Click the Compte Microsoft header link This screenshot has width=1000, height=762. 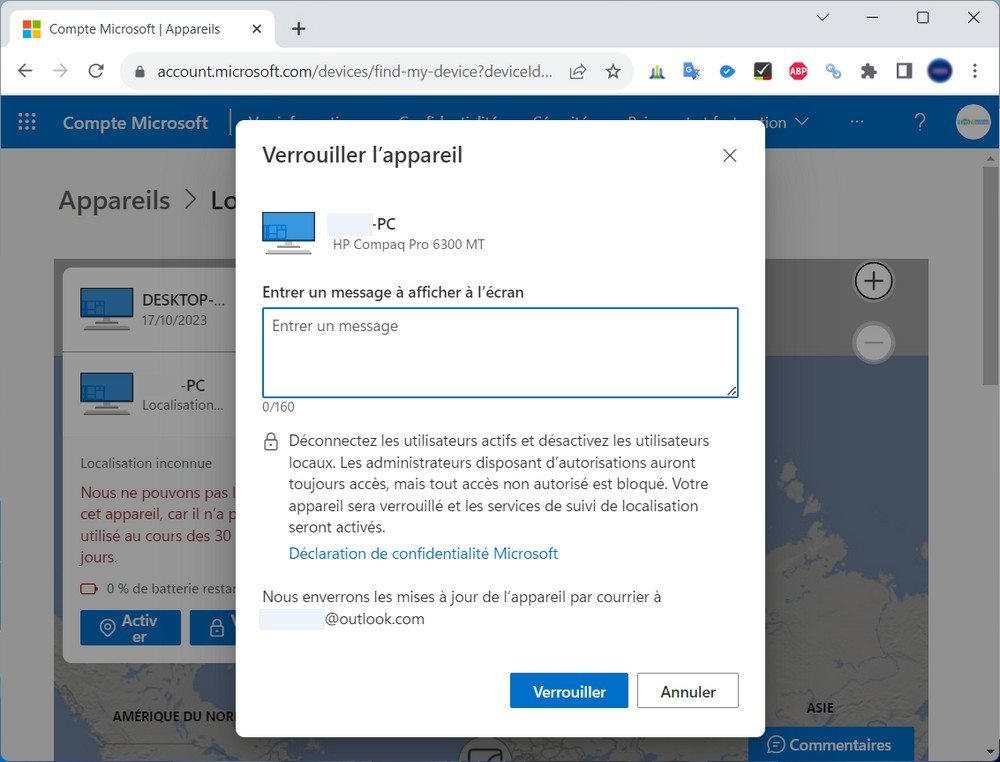[135, 122]
